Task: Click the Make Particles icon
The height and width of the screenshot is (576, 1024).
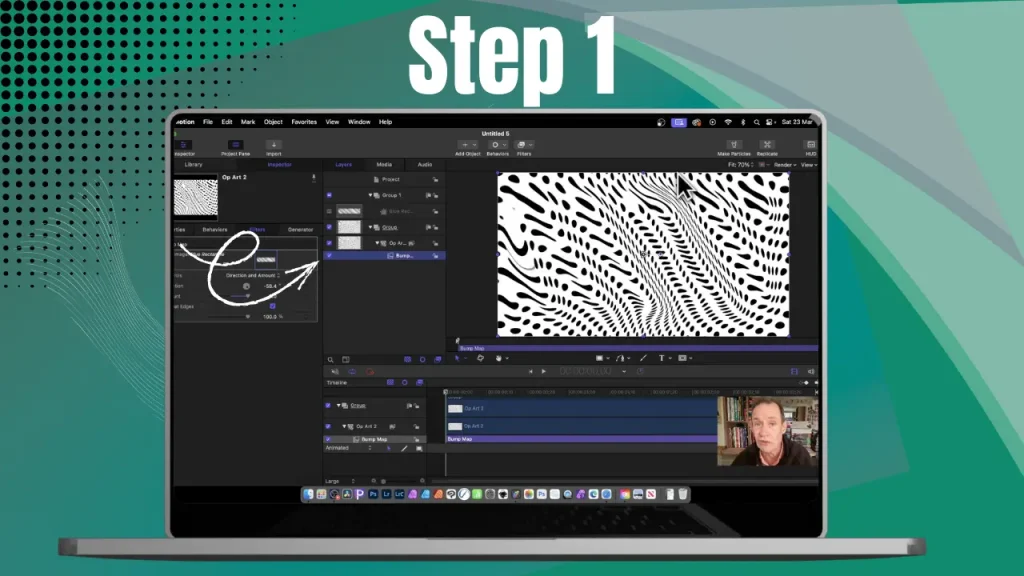Action: point(734,144)
